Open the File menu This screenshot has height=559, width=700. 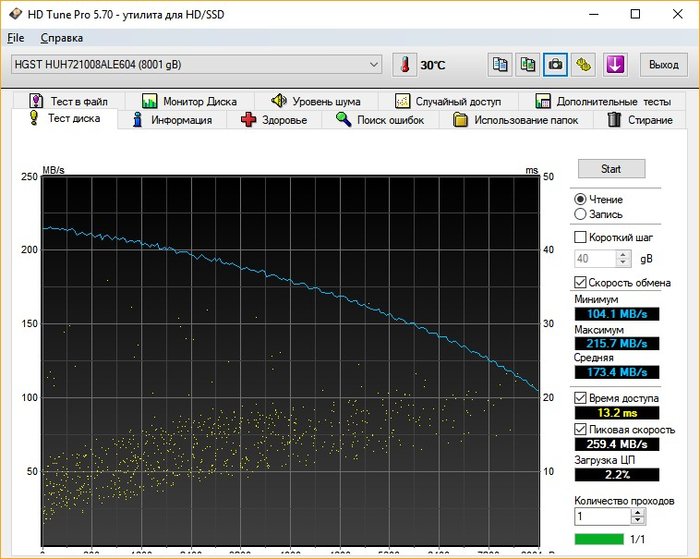[16, 38]
